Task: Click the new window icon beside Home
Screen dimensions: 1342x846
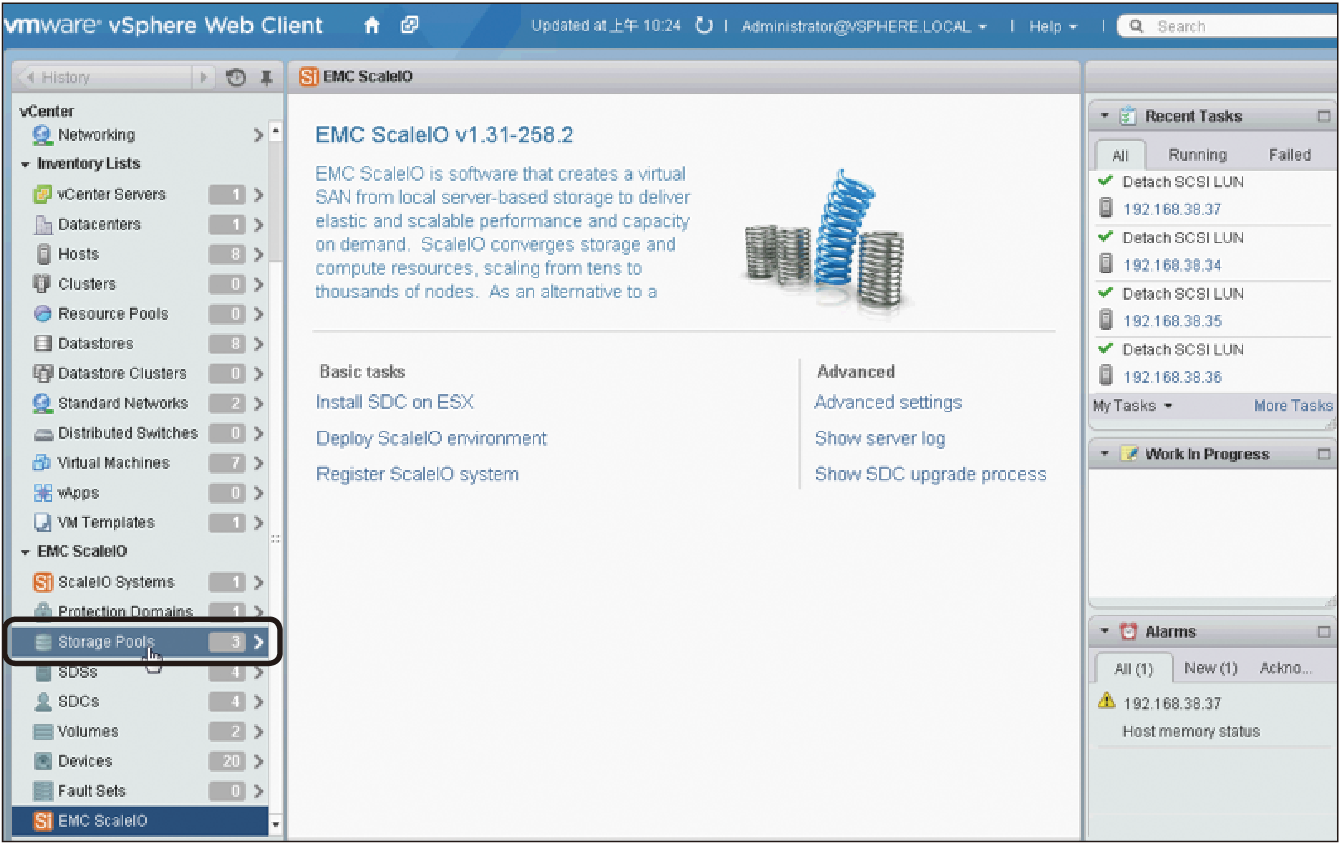Action: [408, 26]
